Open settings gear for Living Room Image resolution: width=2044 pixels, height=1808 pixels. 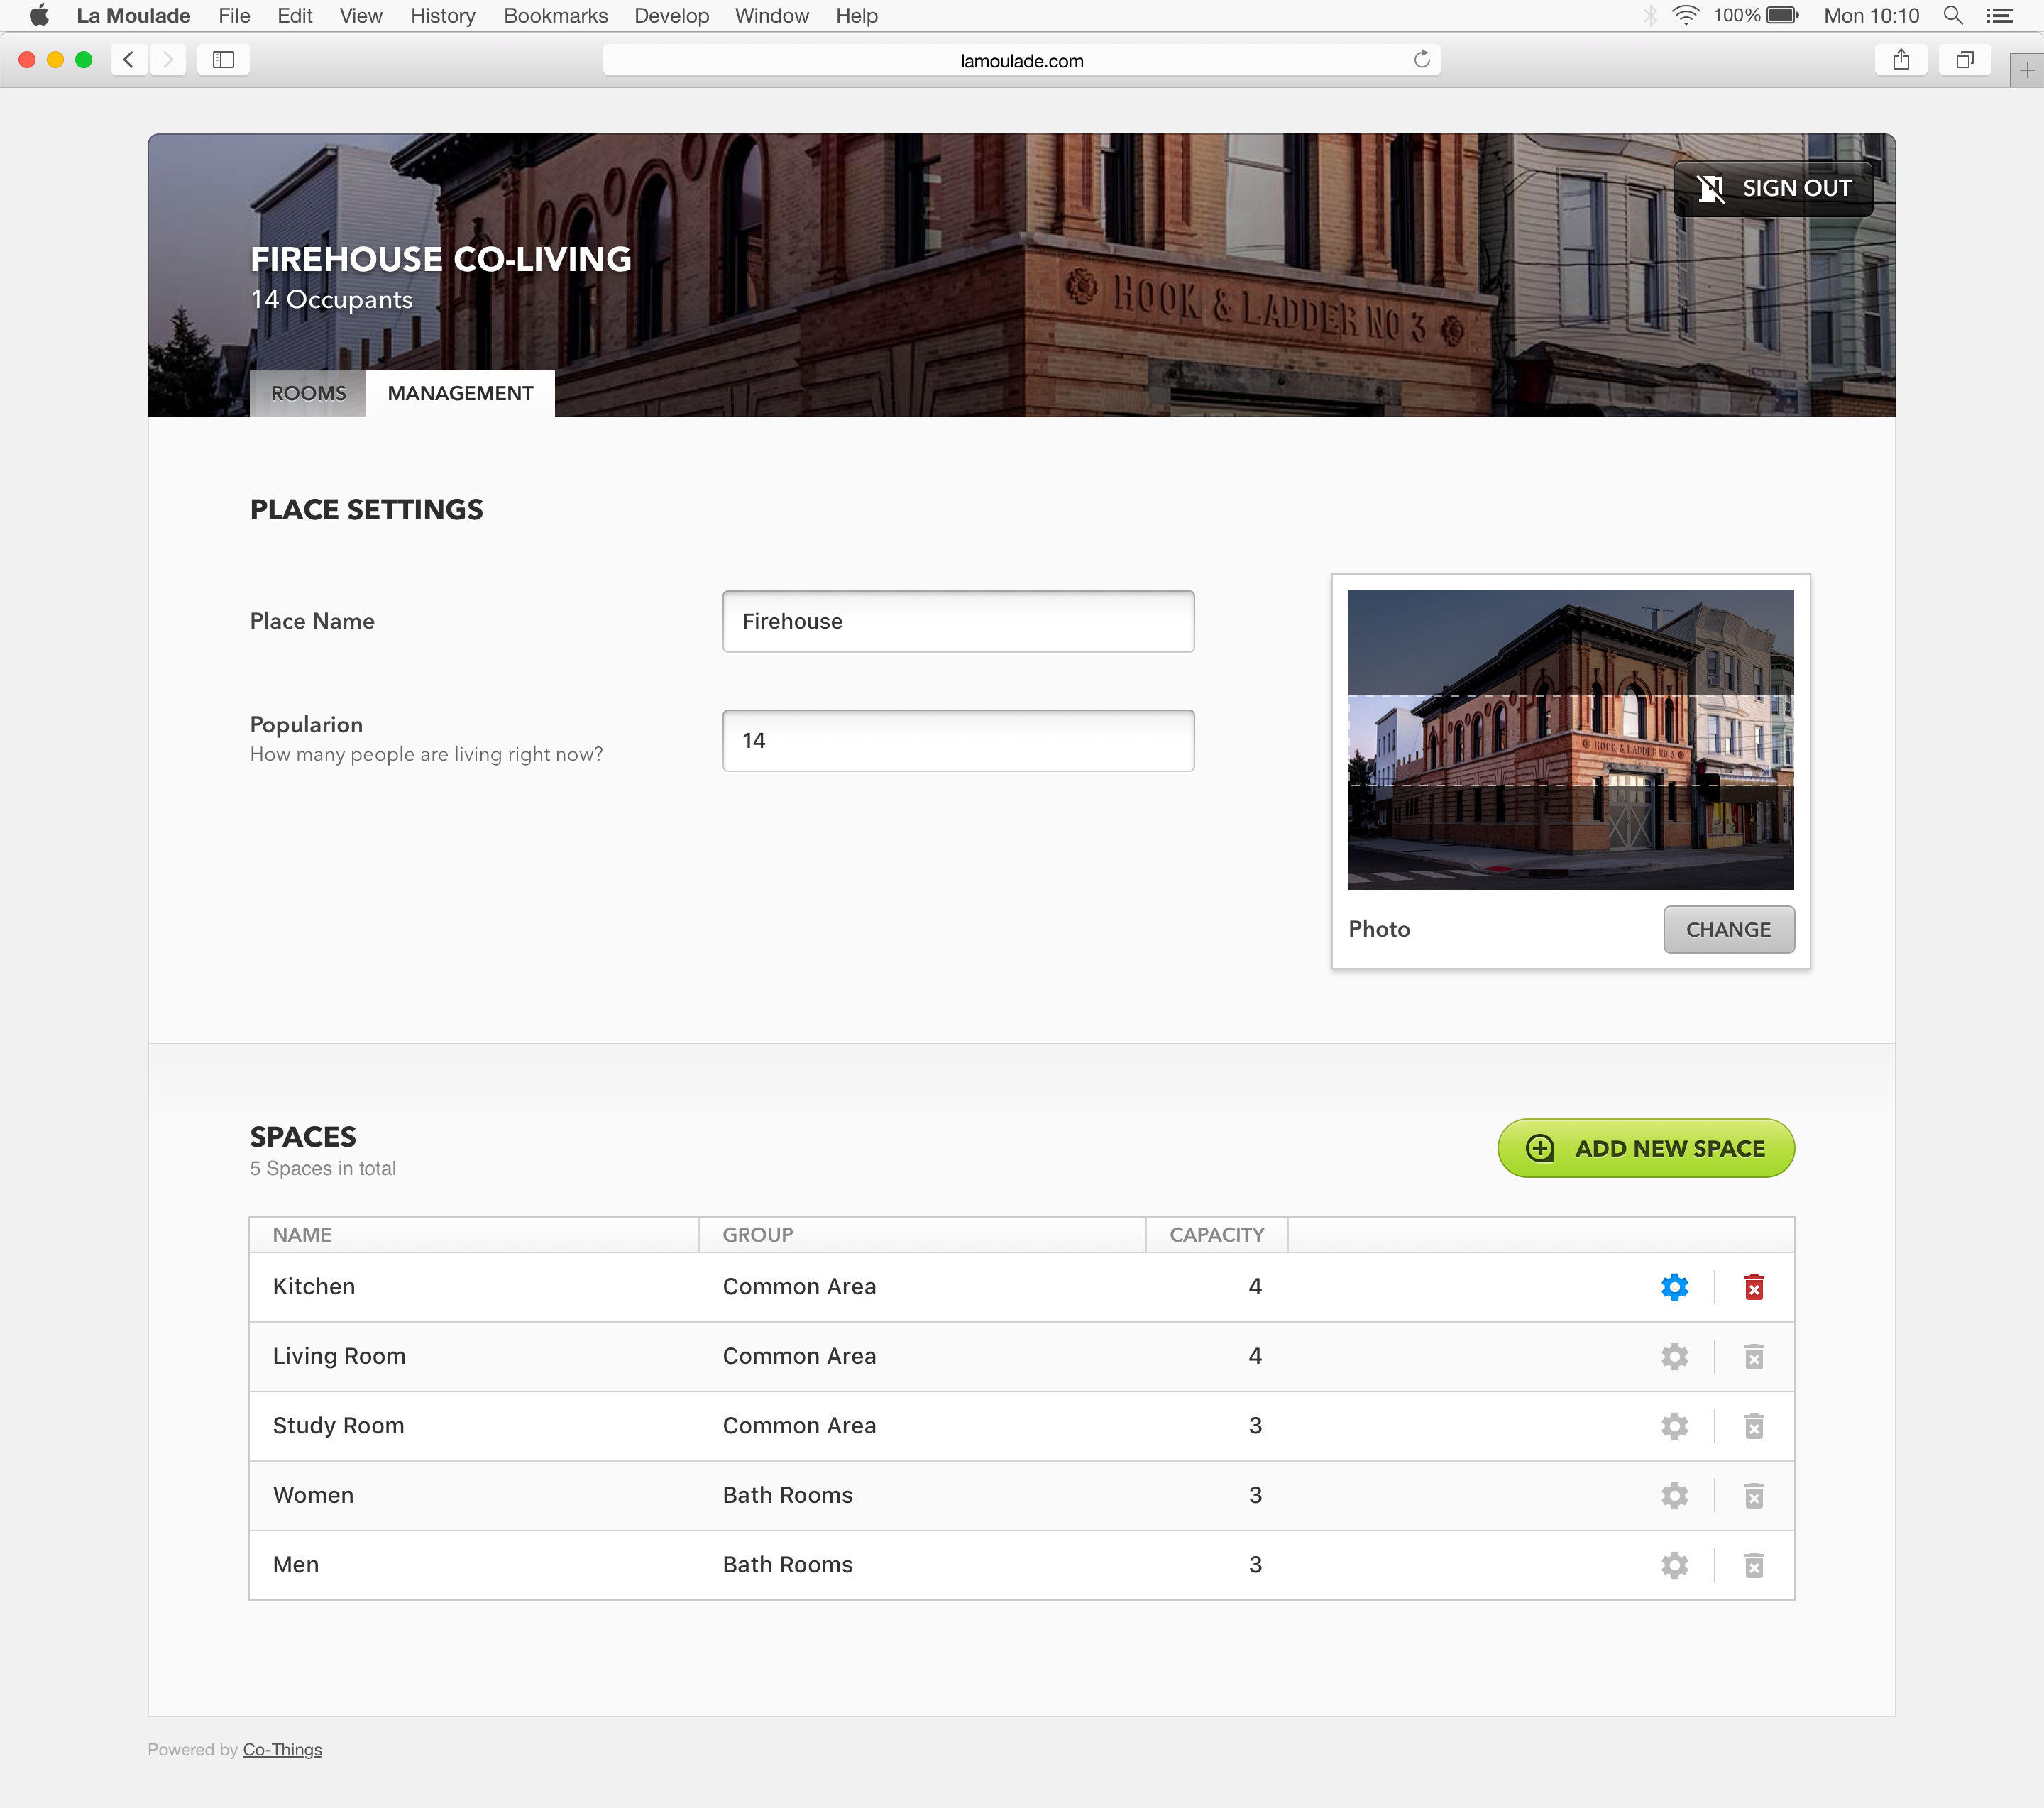(x=1674, y=1356)
